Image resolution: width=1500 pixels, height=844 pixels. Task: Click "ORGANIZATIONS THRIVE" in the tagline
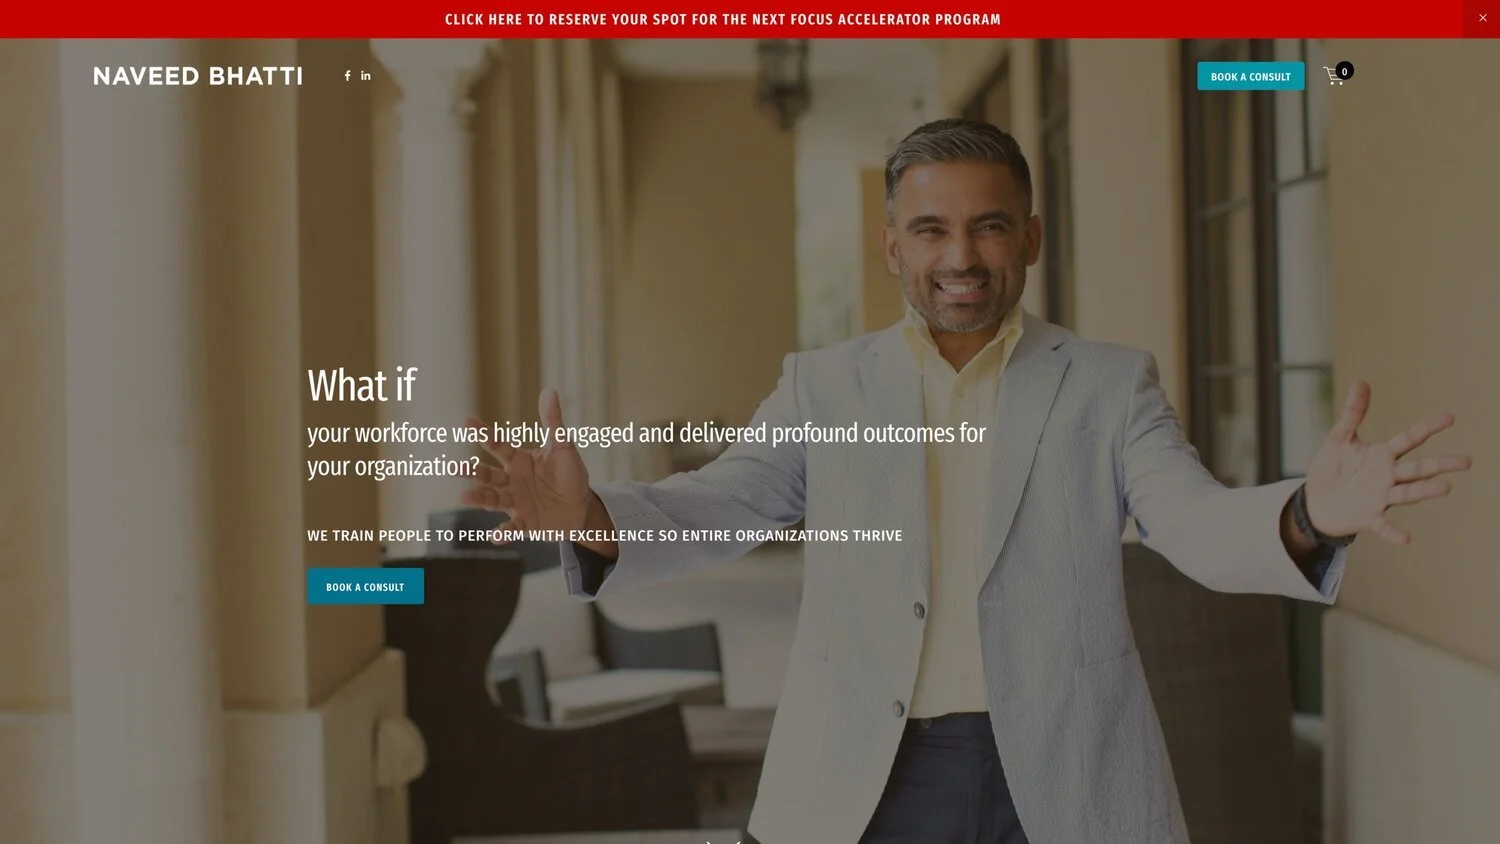pos(819,536)
